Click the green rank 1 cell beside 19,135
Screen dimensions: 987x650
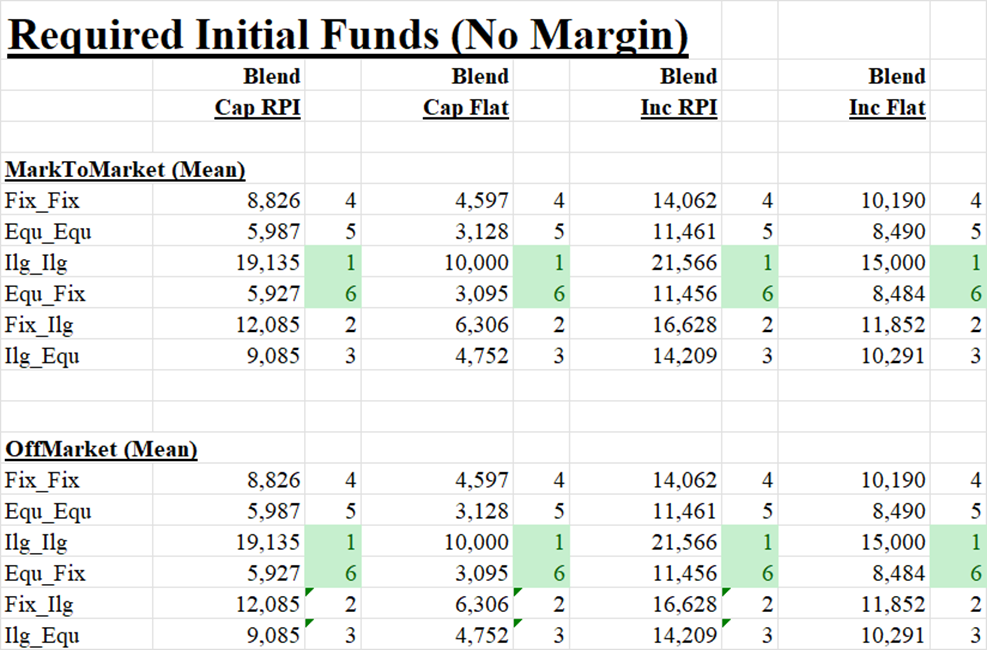[337, 262]
